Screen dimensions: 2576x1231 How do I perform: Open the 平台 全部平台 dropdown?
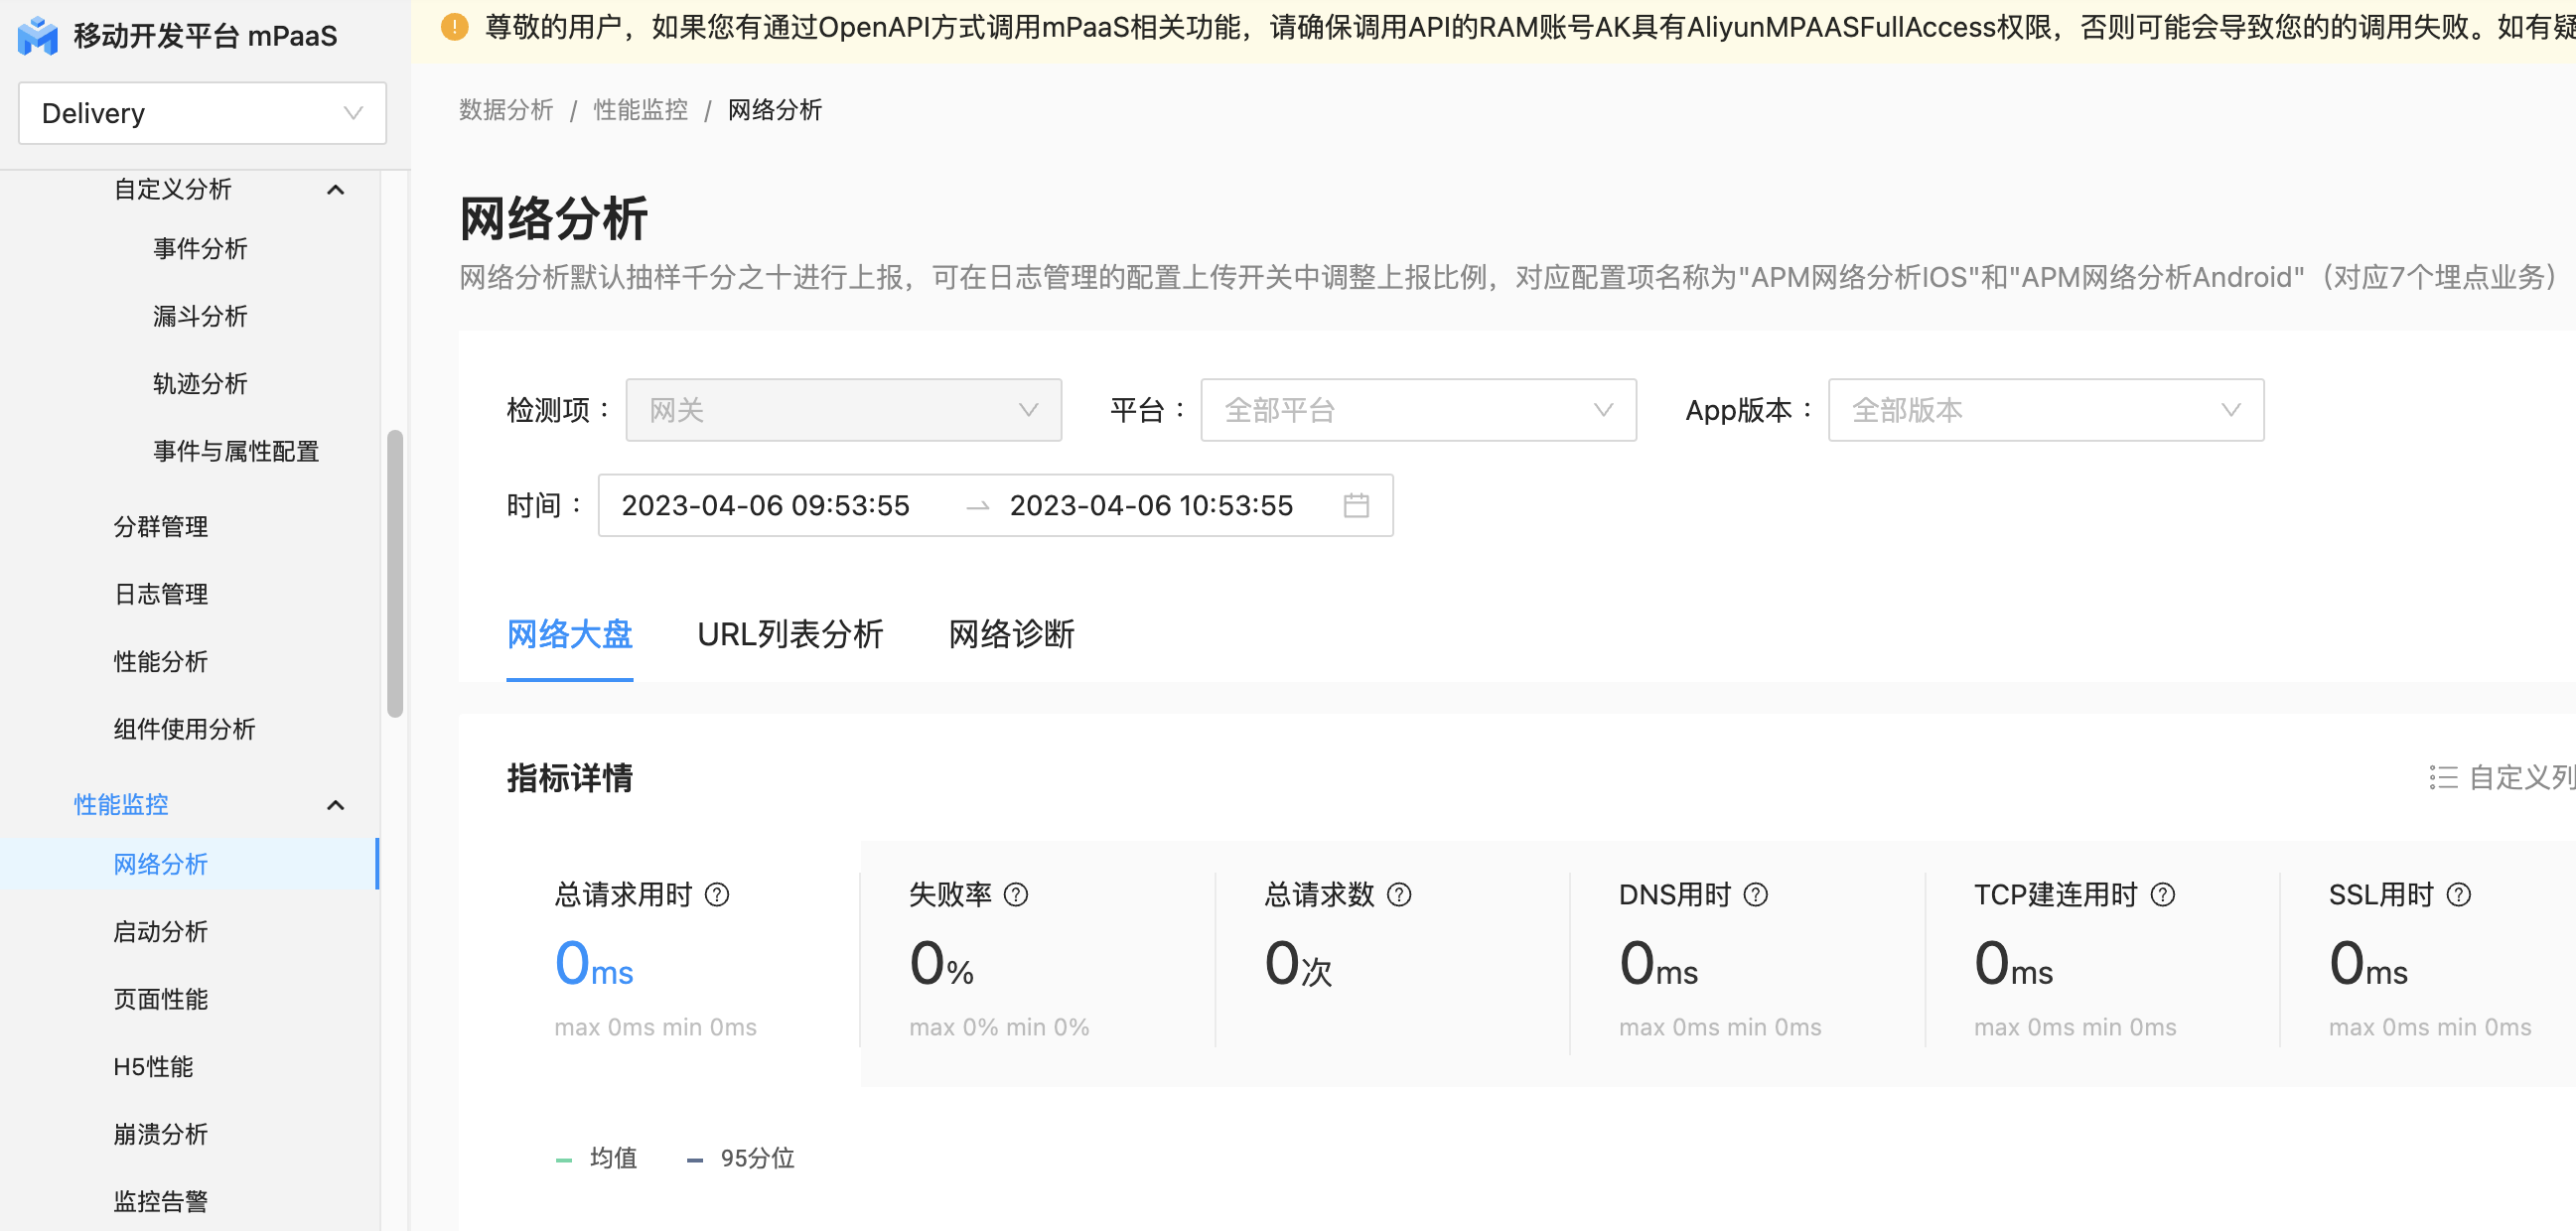click(1418, 410)
